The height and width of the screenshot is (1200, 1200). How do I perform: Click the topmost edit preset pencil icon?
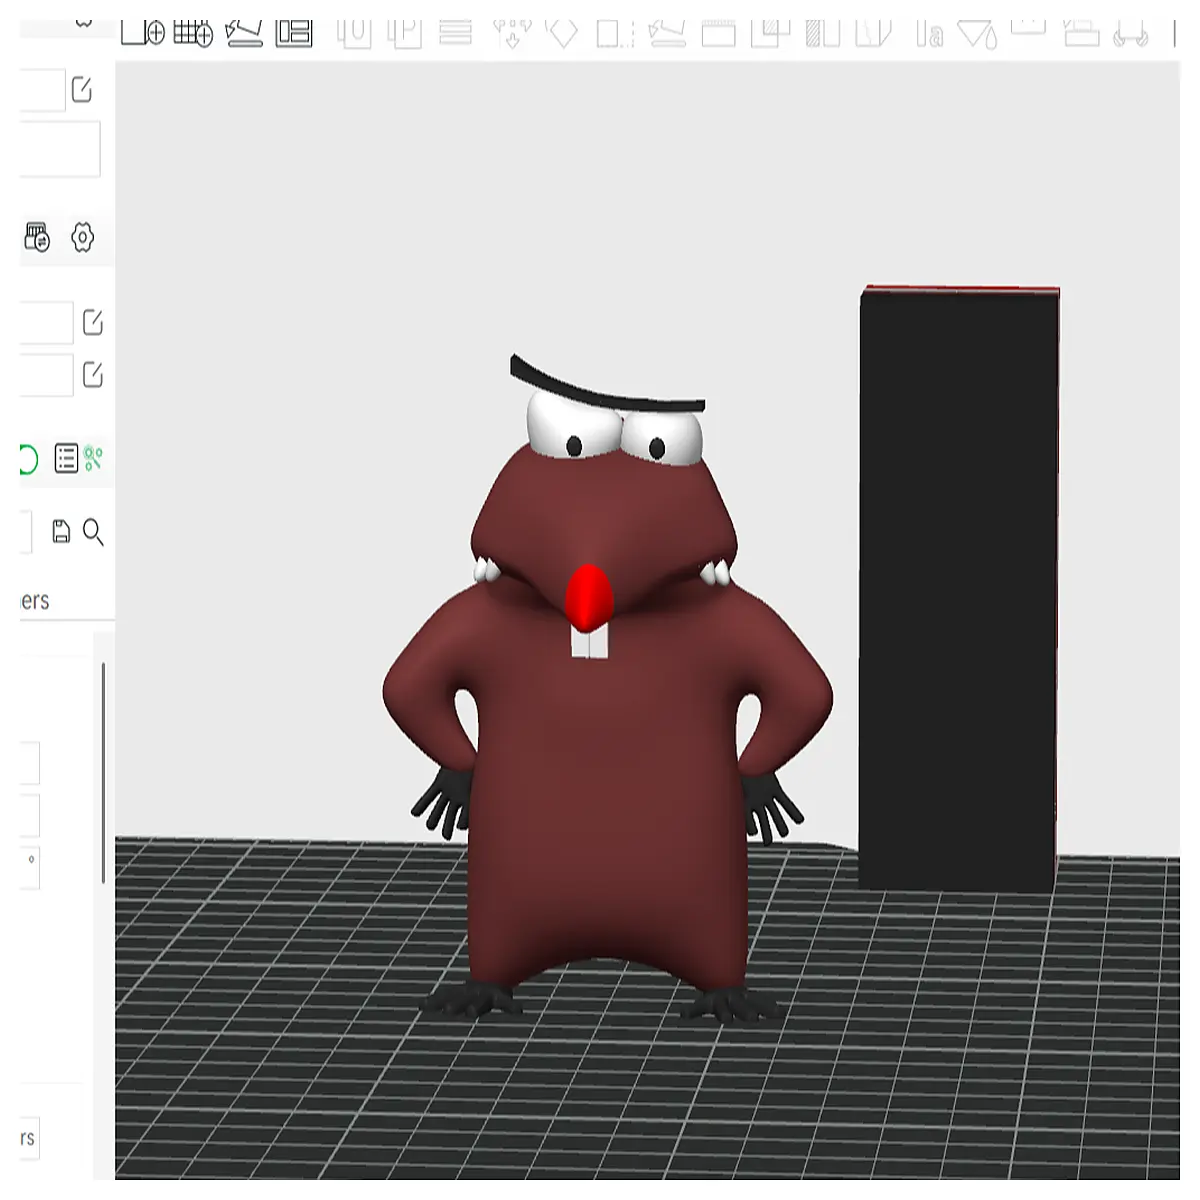pos(82,90)
